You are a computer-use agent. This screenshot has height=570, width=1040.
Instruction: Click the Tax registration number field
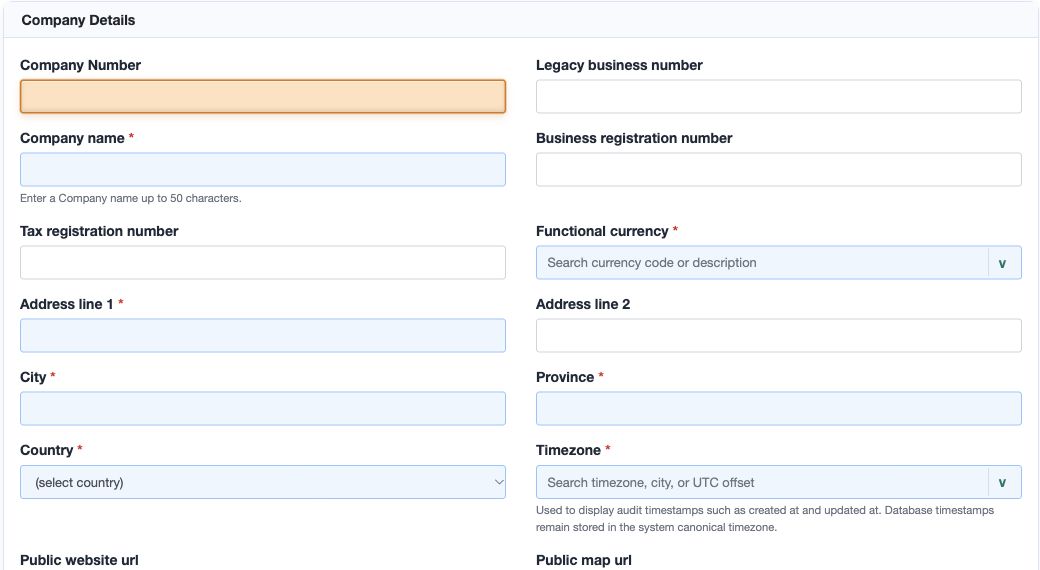click(x=263, y=262)
